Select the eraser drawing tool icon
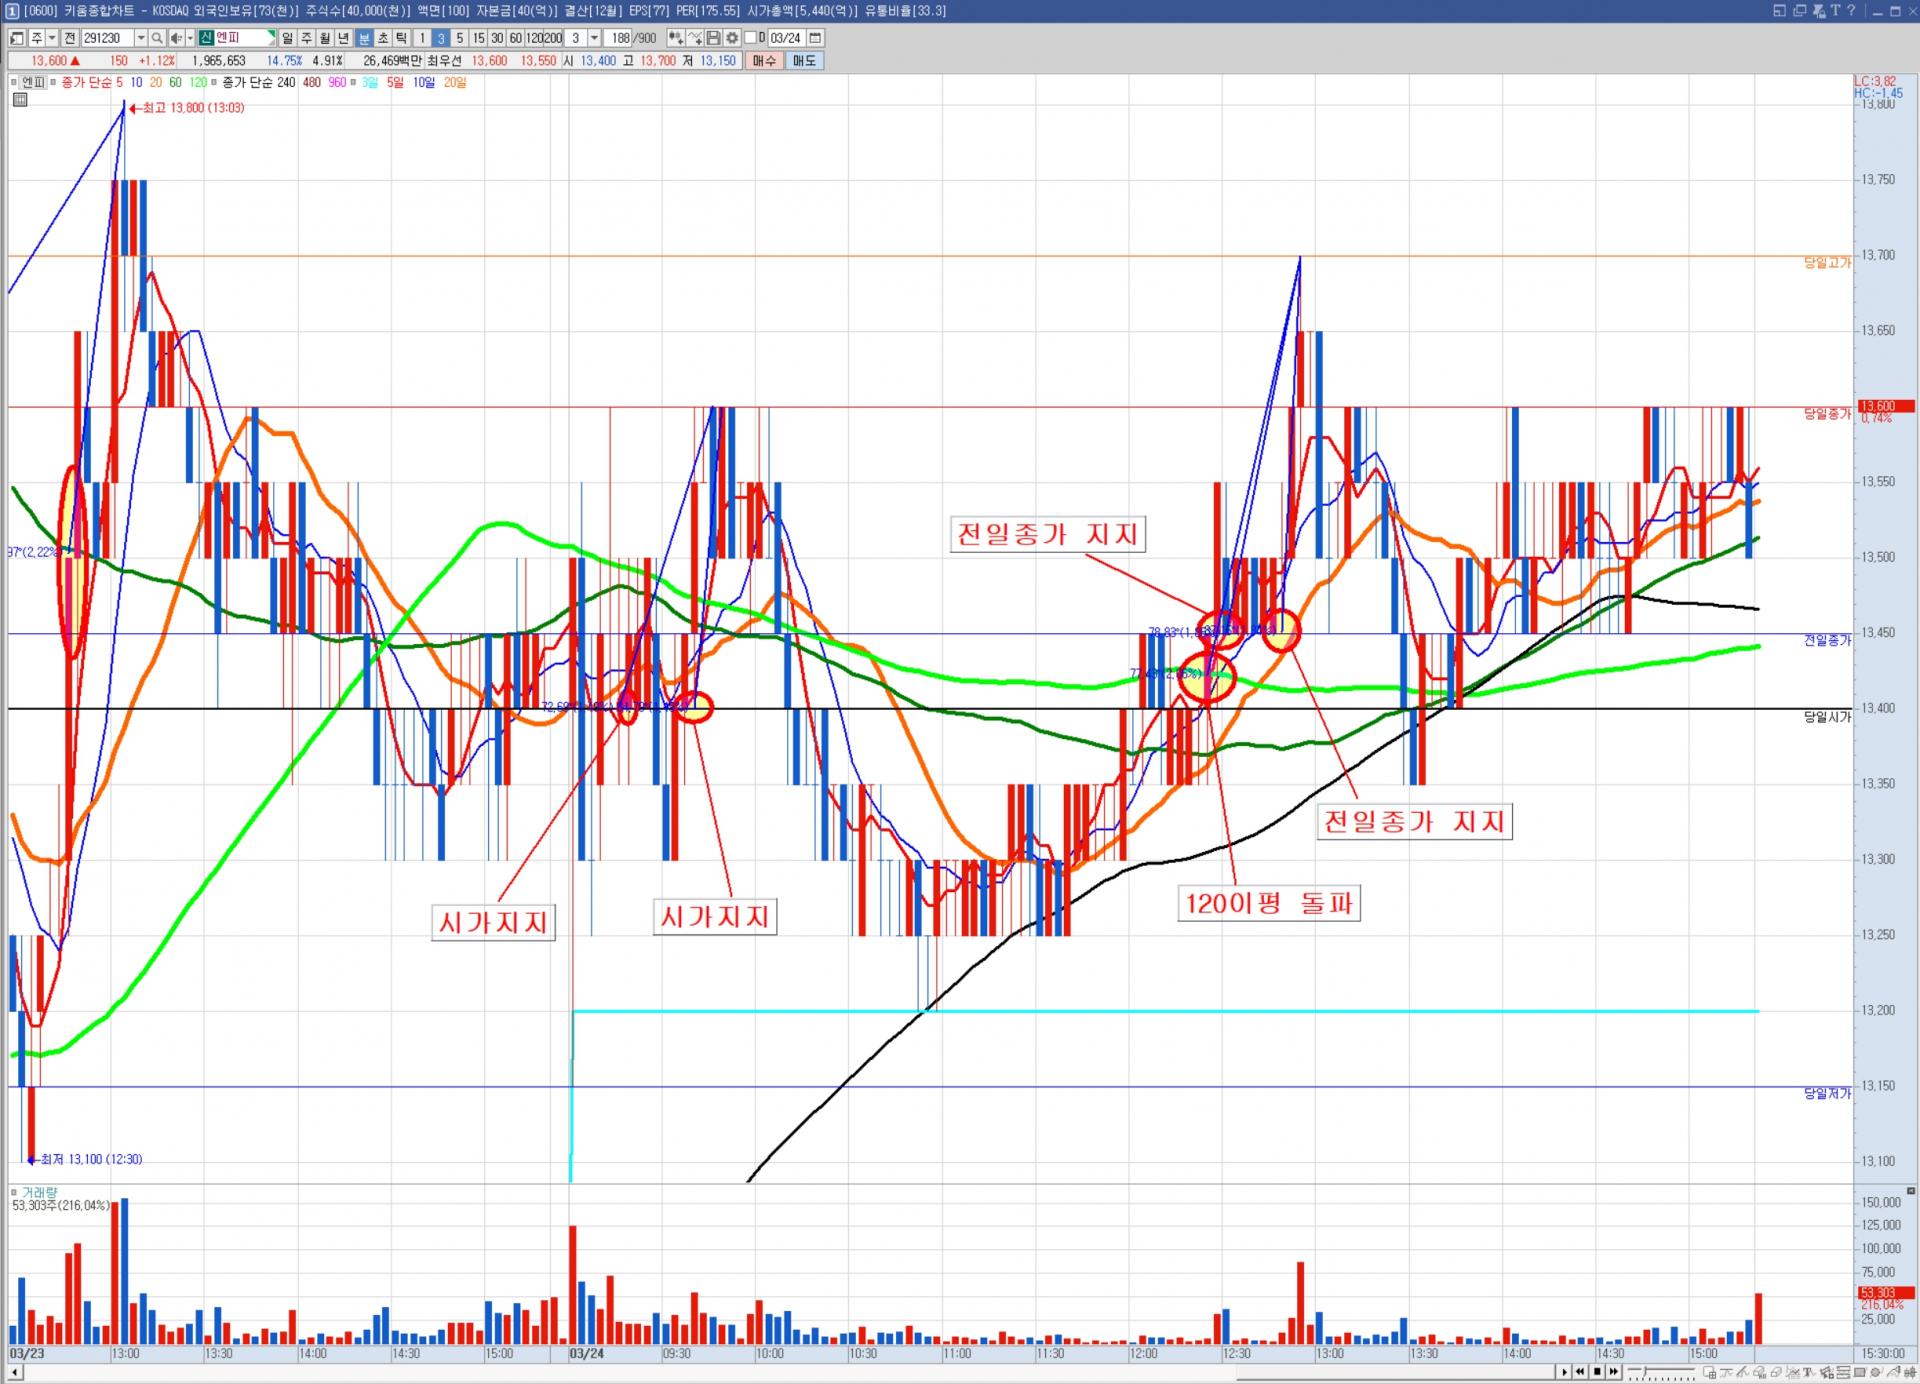 coord(1777,1372)
